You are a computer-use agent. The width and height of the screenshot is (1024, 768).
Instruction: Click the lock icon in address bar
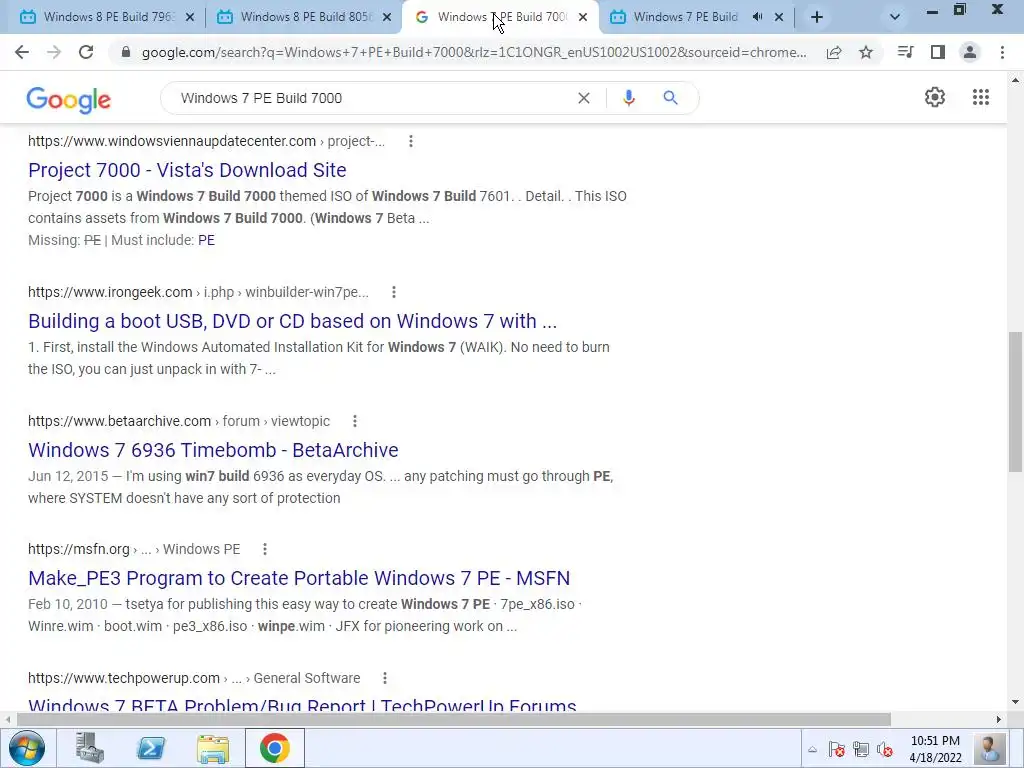pyautogui.click(x=126, y=52)
